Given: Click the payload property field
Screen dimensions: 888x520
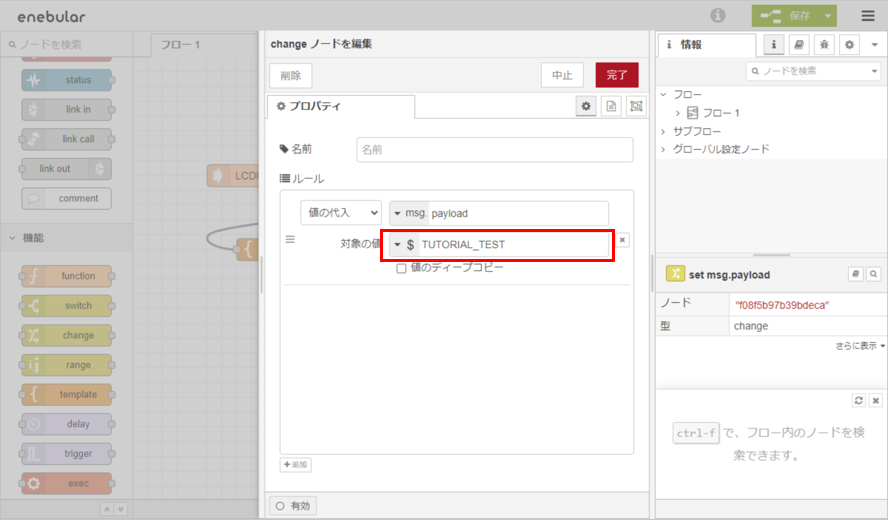Looking at the screenshot, I should pyautogui.click(x=518, y=213).
